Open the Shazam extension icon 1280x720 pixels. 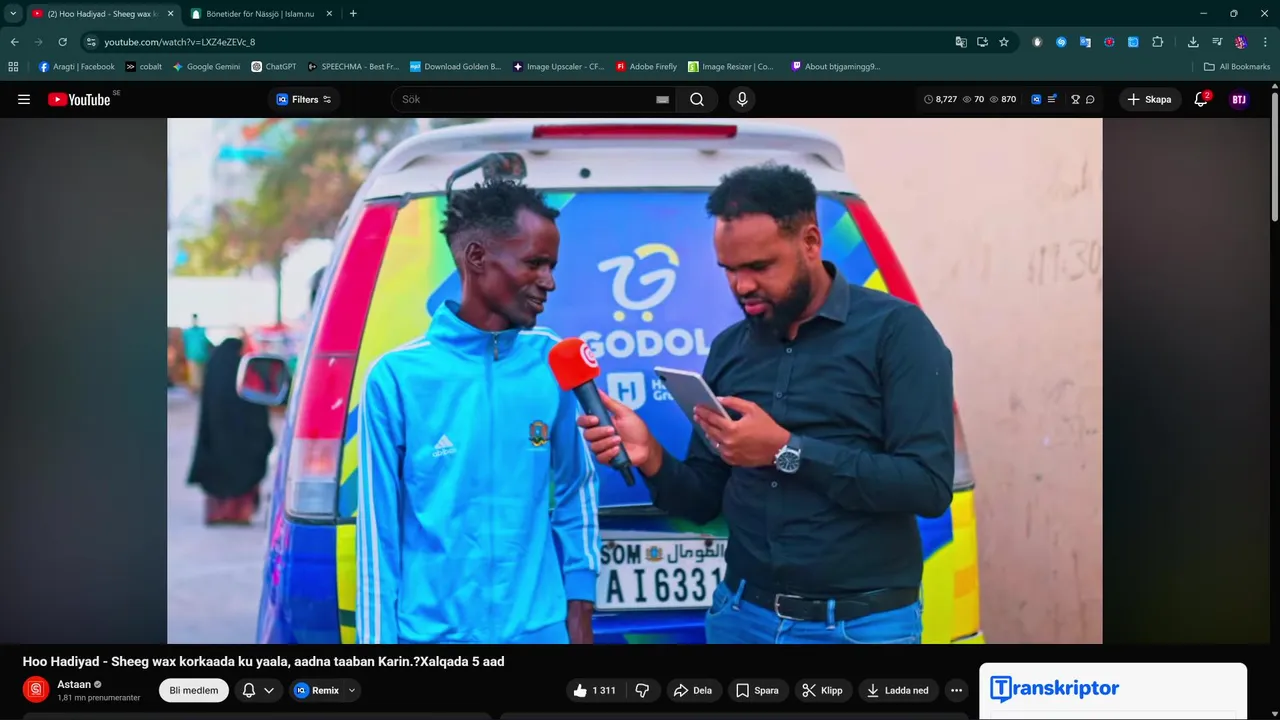point(1061,42)
